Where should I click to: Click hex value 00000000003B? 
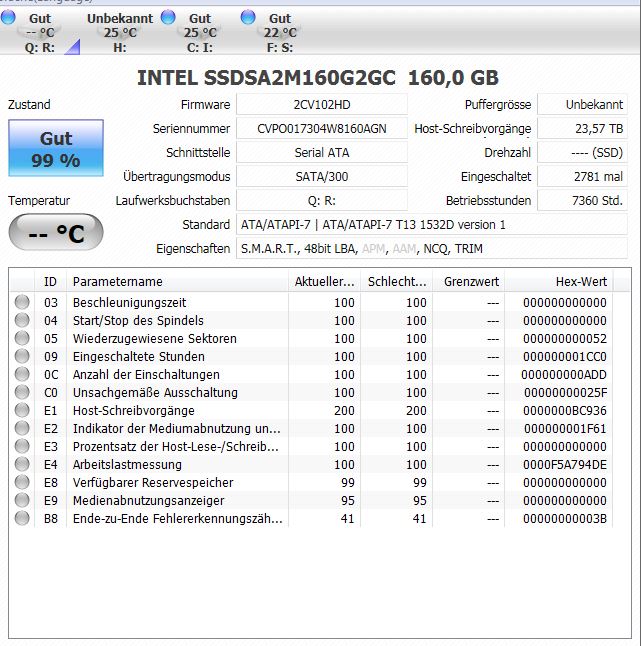(565, 518)
